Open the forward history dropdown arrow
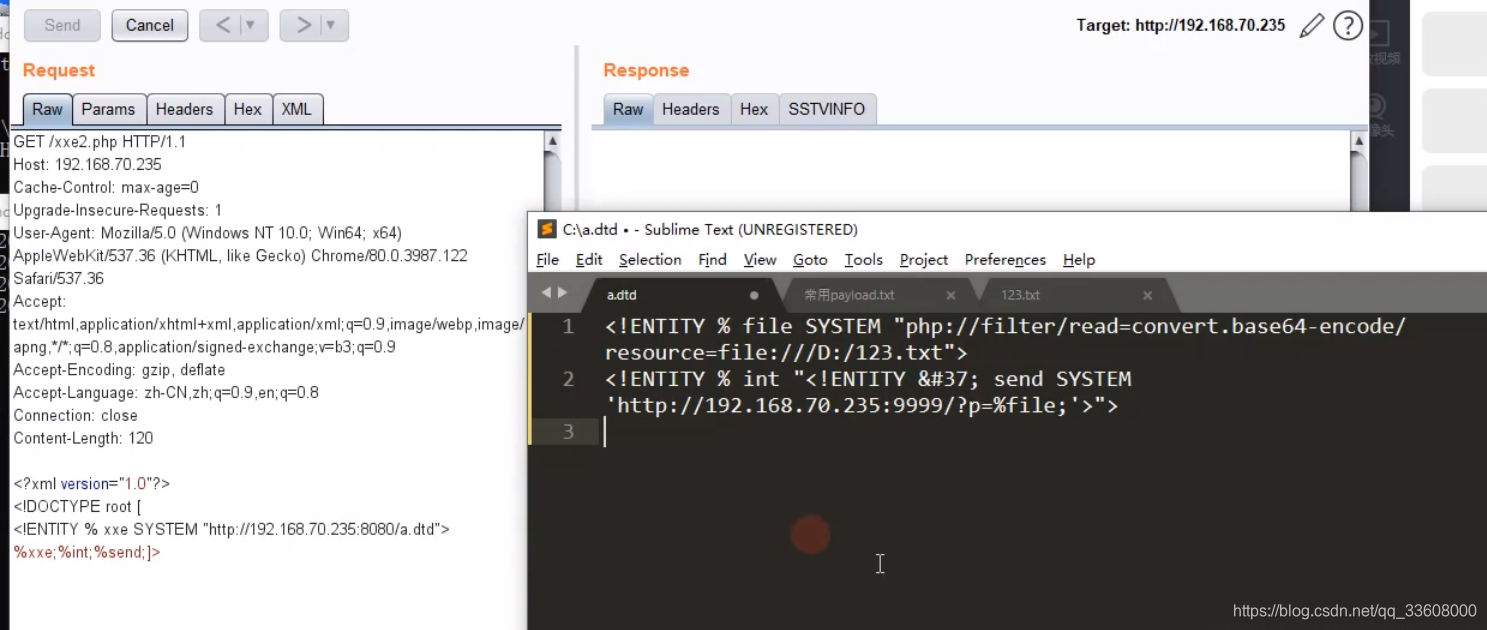Screen dimensions: 1487x630 tap(331, 26)
